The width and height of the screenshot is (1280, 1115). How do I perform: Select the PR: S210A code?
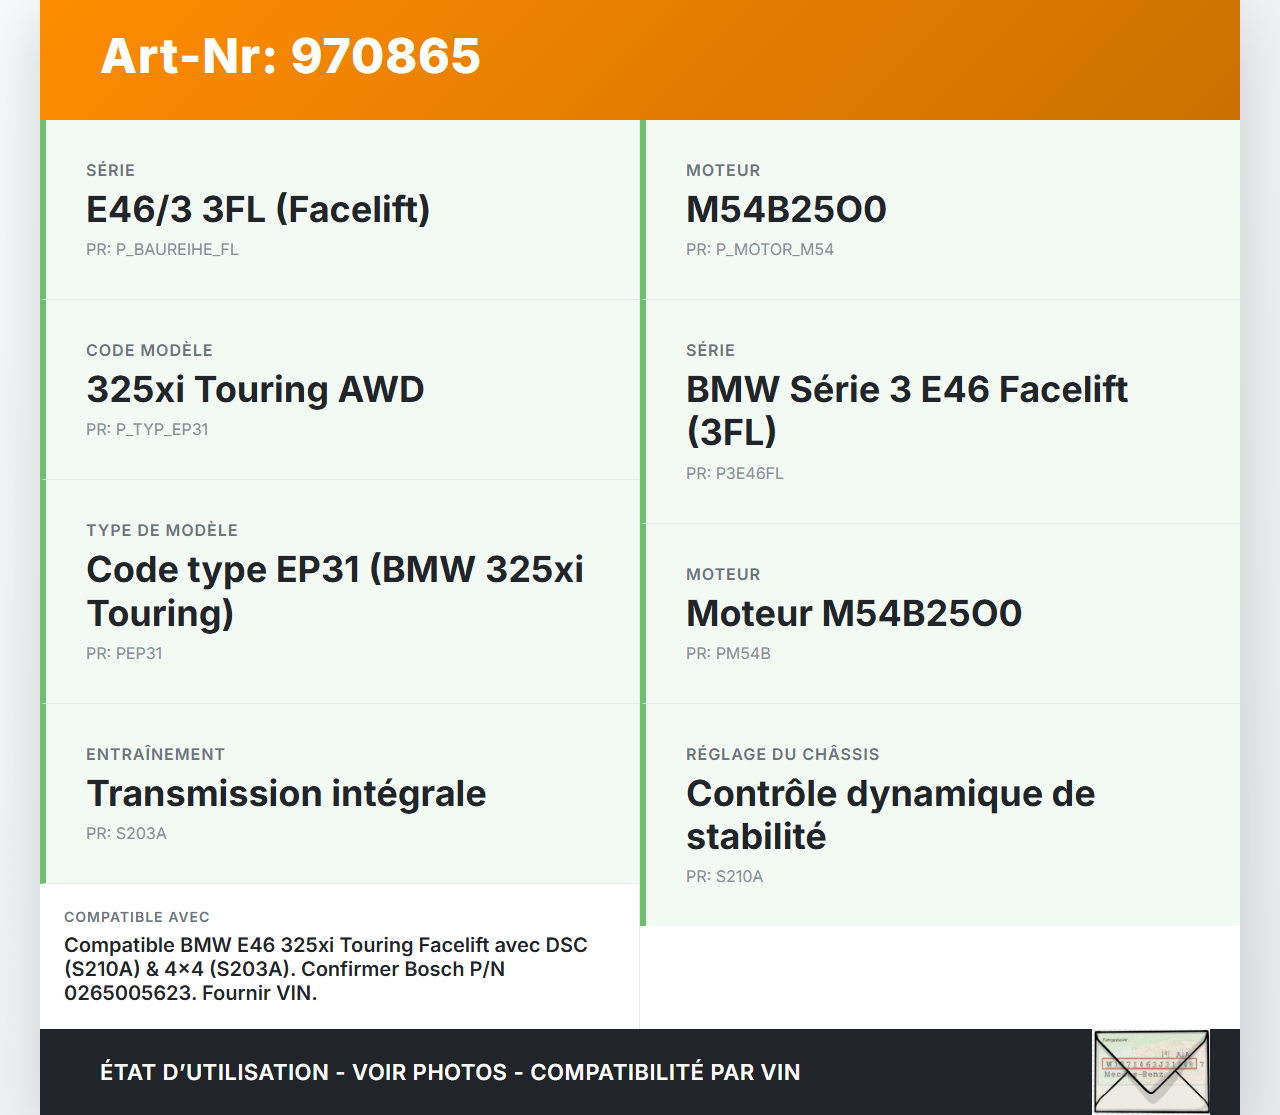724,876
